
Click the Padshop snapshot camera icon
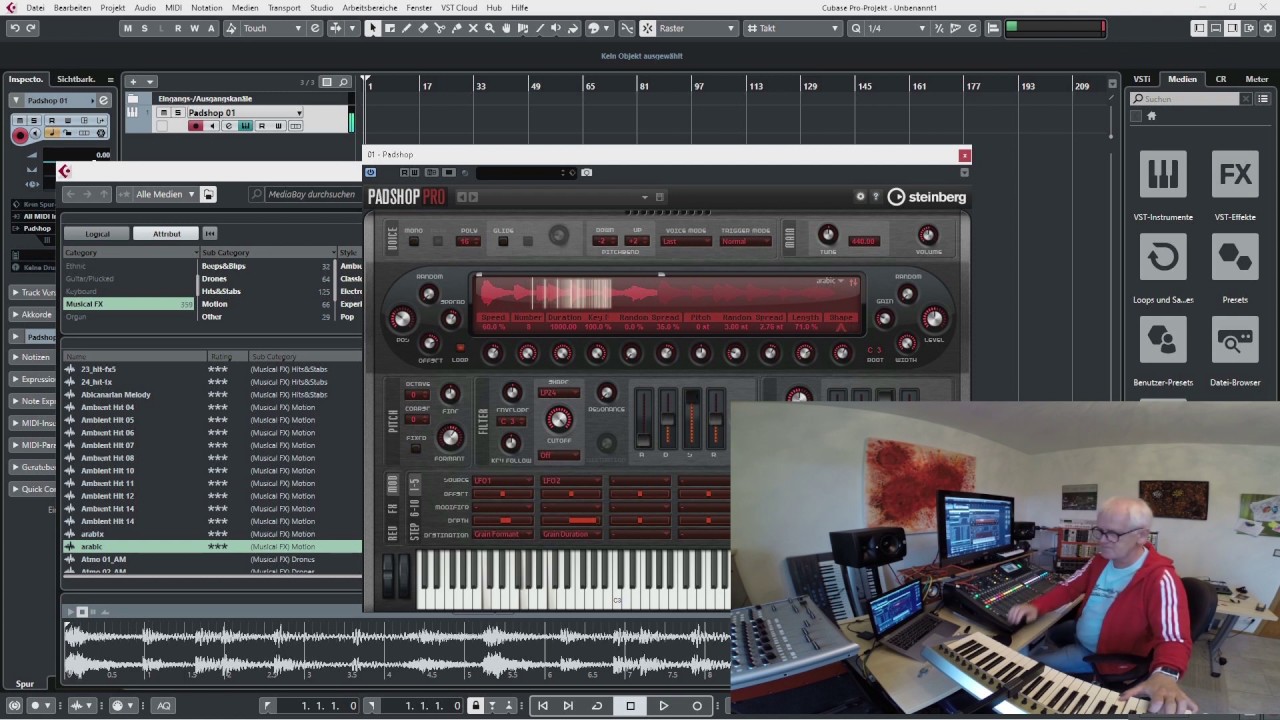click(587, 172)
